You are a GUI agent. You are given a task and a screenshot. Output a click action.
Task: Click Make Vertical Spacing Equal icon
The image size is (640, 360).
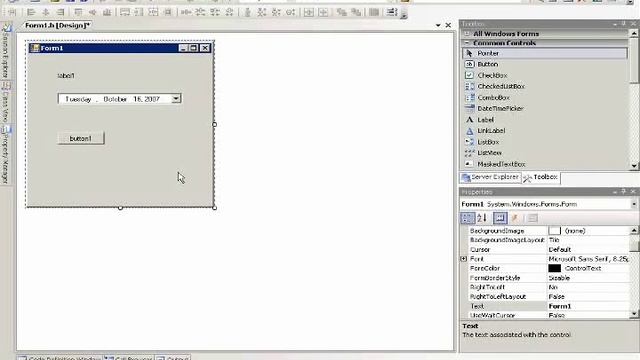click(247, 12)
